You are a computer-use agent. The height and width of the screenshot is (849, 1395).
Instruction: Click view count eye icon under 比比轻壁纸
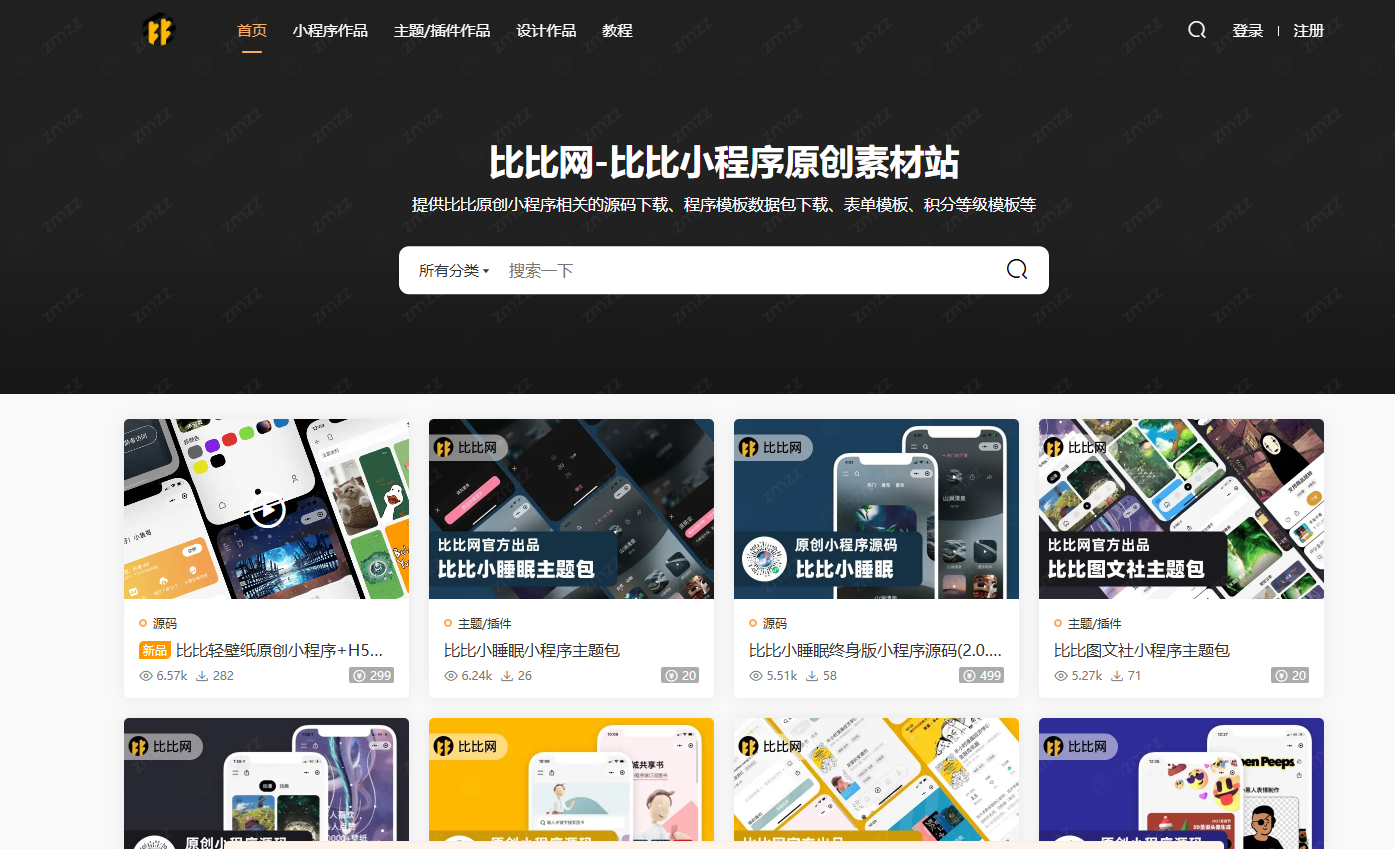tap(146, 676)
